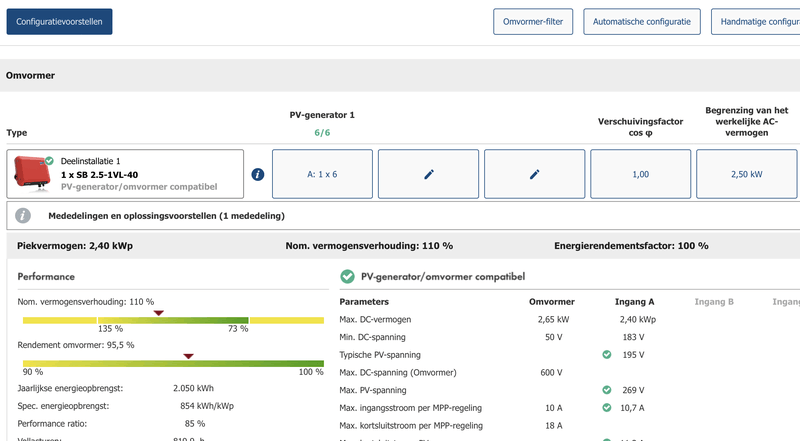Click the blue info icon beside Deelinstallatie 1
The image size is (800, 441).
pyautogui.click(x=258, y=174)
